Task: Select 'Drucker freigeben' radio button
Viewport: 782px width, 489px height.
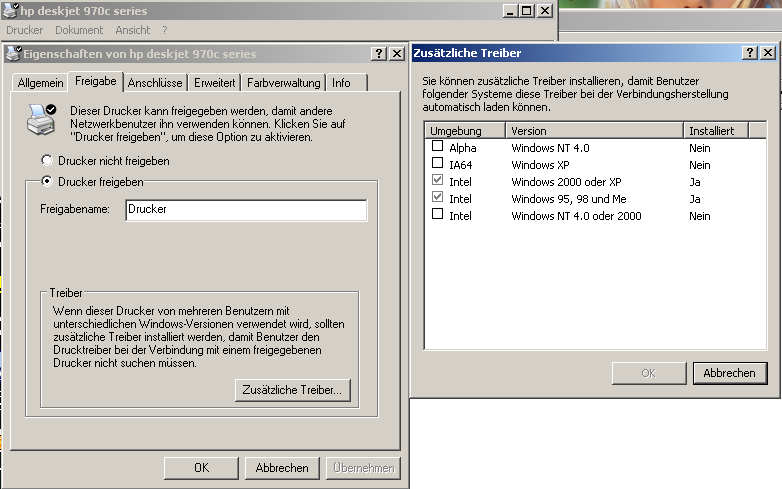Action: (x=46, y=181)
